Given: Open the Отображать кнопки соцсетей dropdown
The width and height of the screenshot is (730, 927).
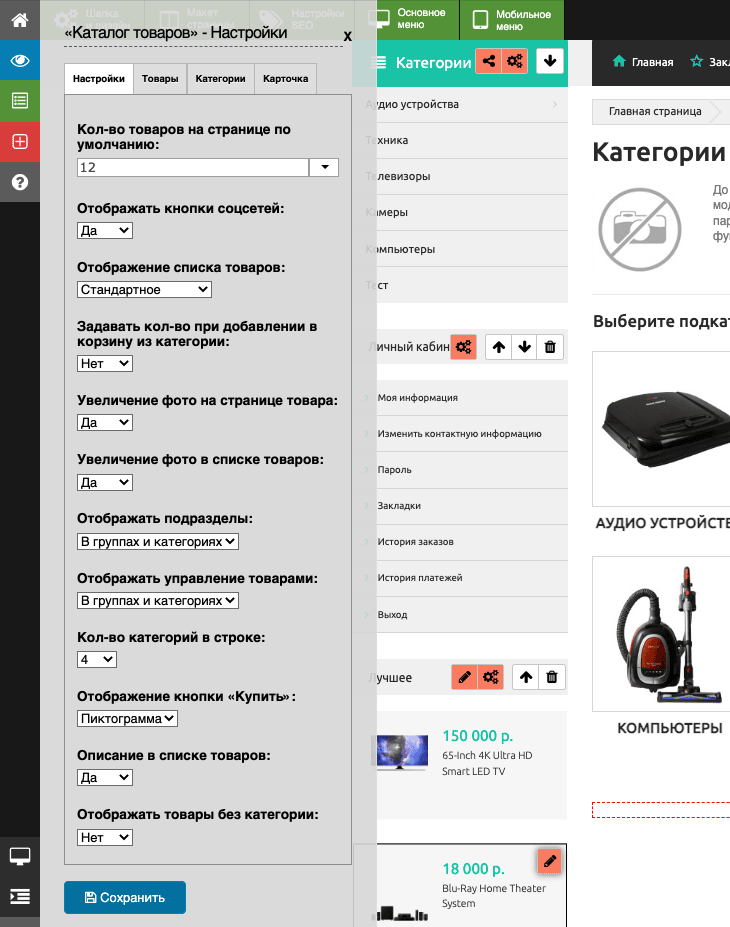Looking at the screenshot, I should click(x=105, y=231).
